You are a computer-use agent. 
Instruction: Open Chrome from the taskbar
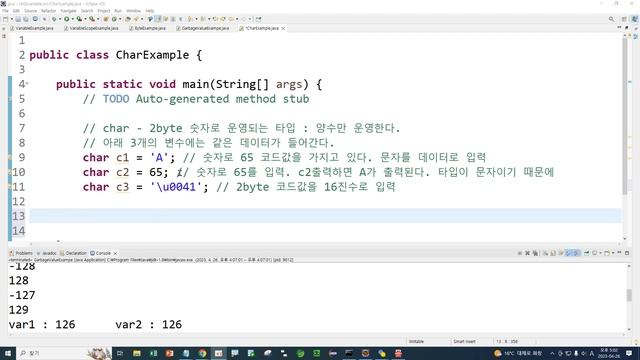[202, 353]
